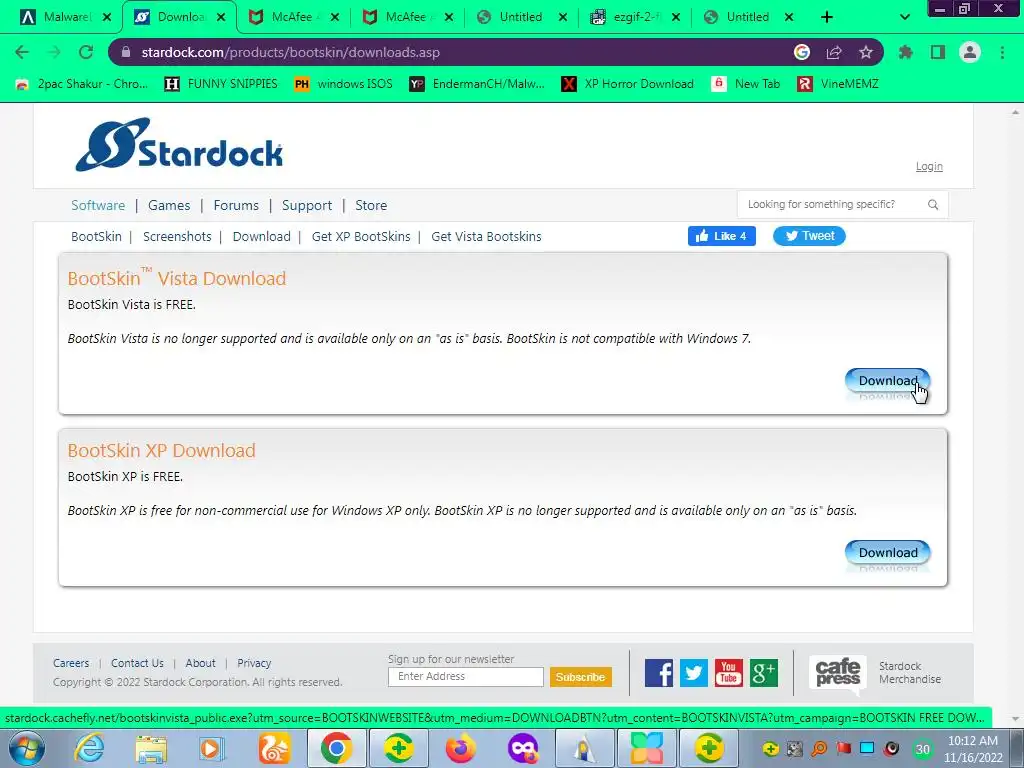Open the Store menu item
This screenshot has height=768, width=1024.
(x=371, y=205)
